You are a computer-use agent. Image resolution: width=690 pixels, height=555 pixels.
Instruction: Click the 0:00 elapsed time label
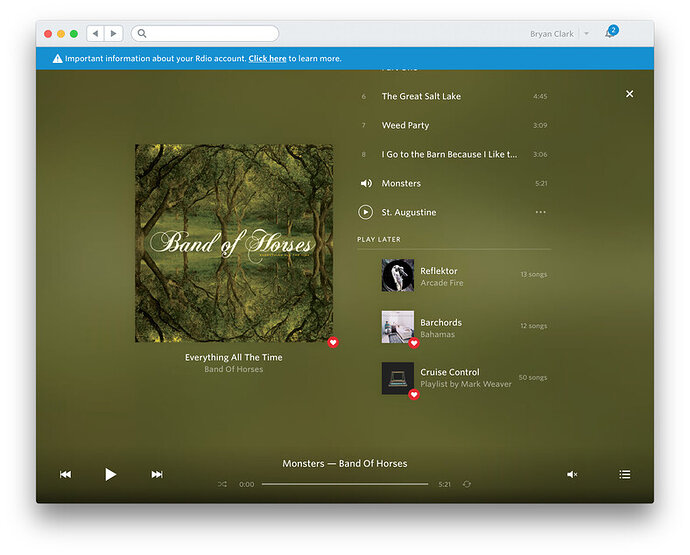[247, 484]
